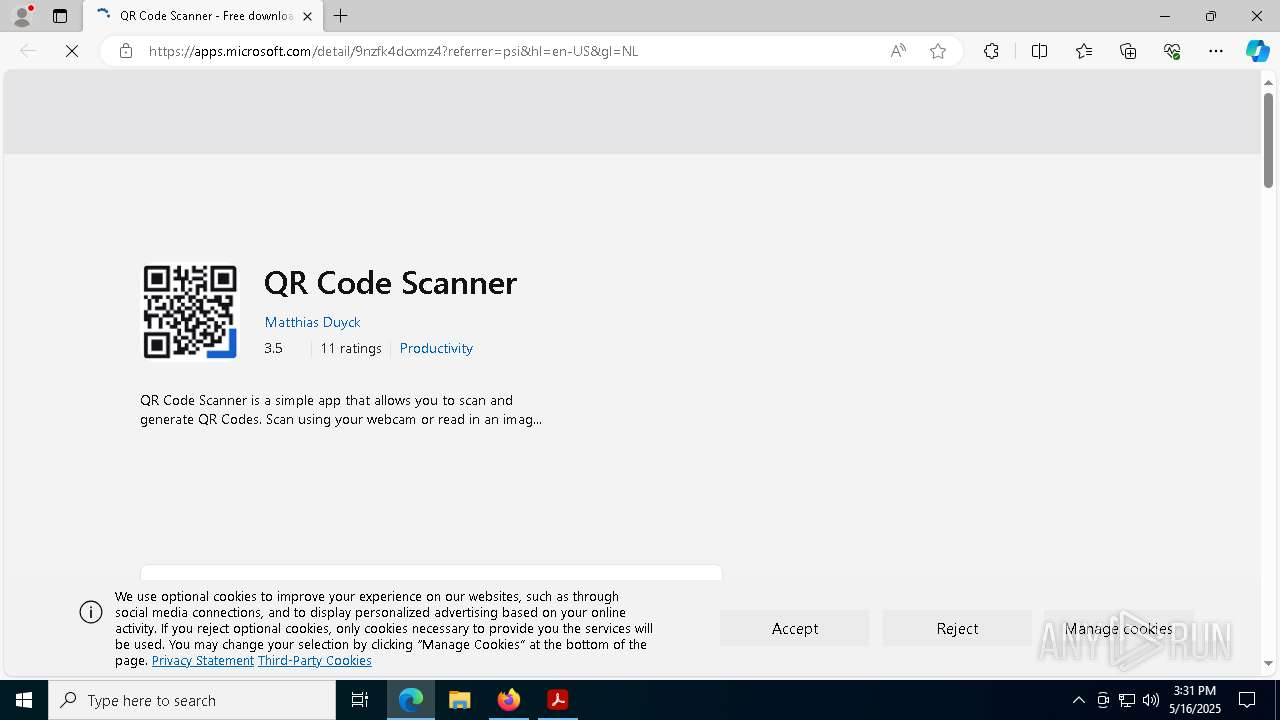This screenshot has width=1280, height=720.
Task: Open the network status tray icon
Action: click(1127, 700)
